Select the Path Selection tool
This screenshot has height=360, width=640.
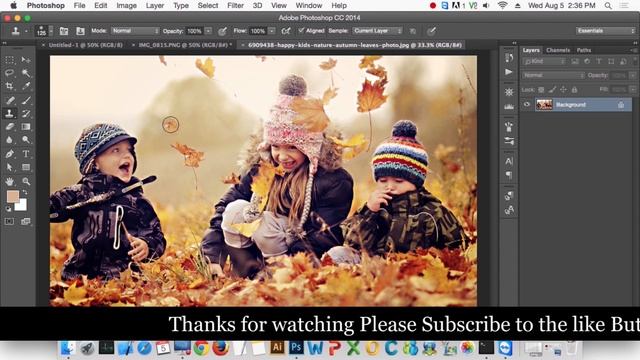(x=9, y=167)
